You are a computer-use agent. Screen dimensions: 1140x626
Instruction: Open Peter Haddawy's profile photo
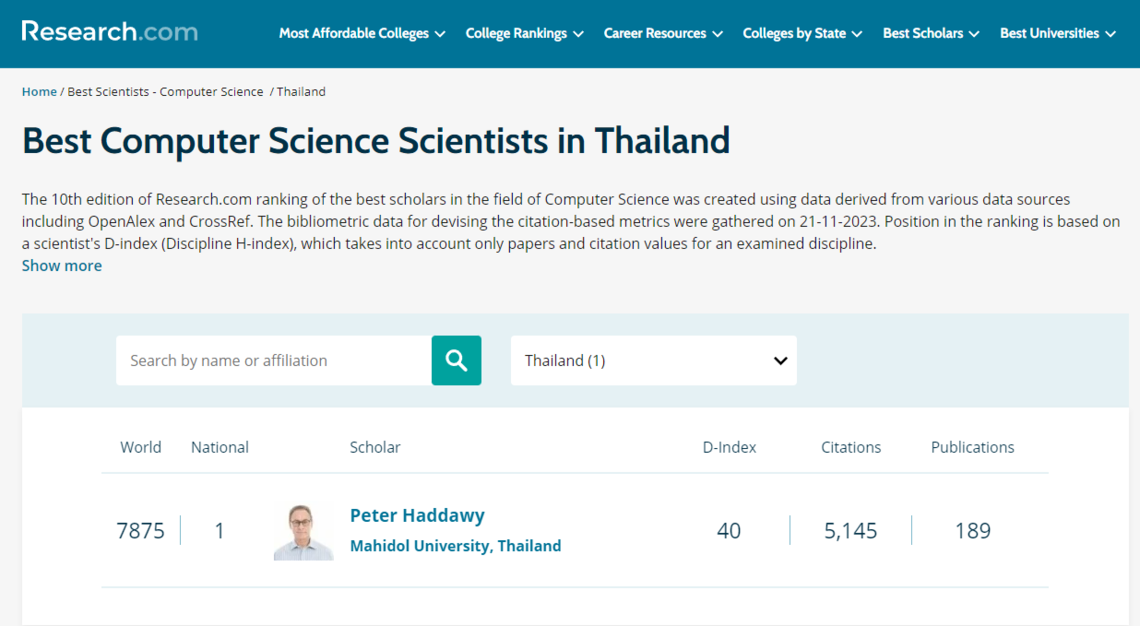click(303, 532)
